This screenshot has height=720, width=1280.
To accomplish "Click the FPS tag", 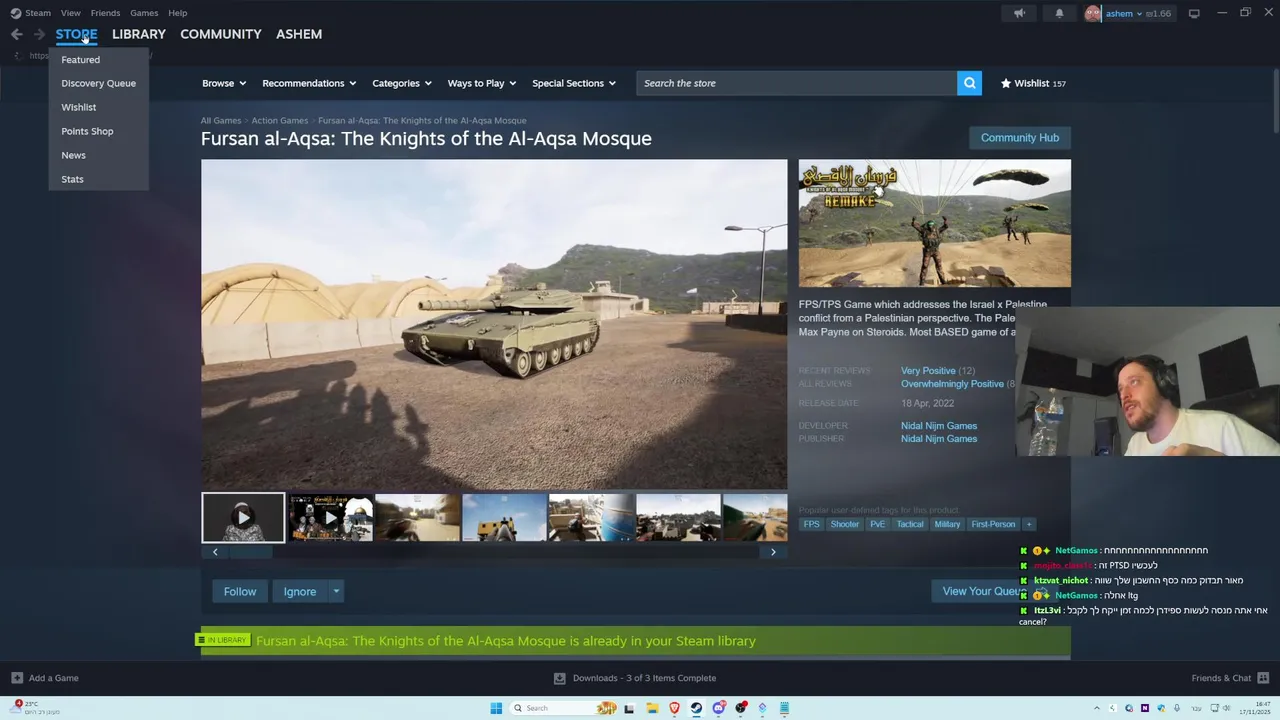I will click(811, 524).
